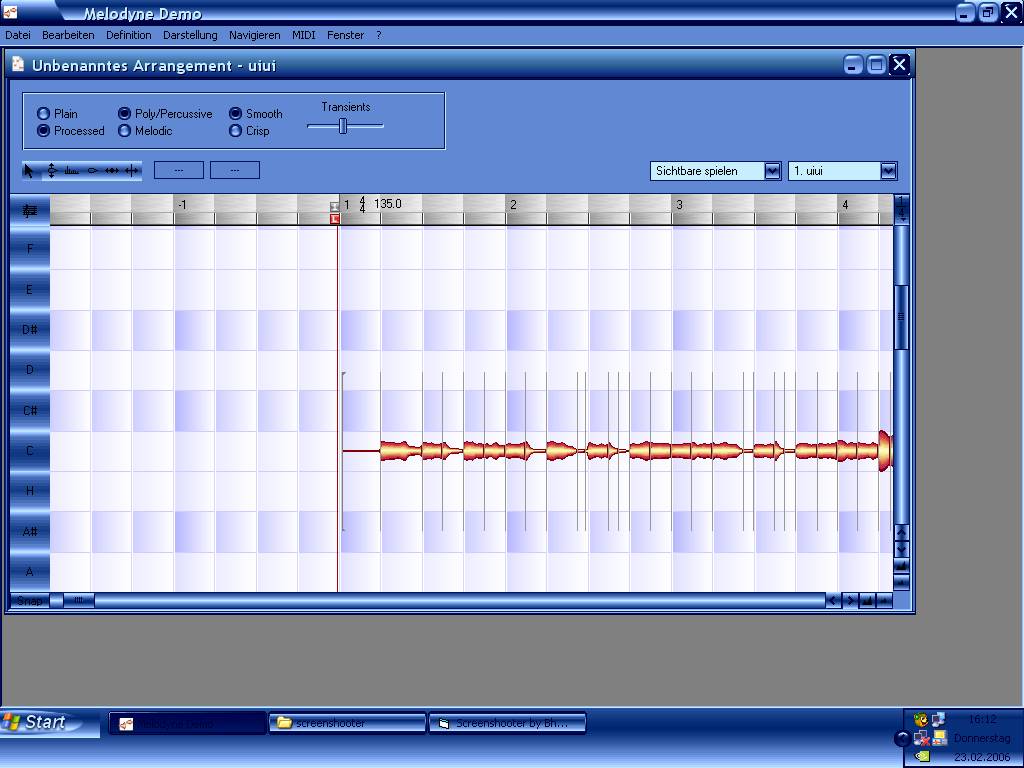Open the Definition menu

click(129, 35)
